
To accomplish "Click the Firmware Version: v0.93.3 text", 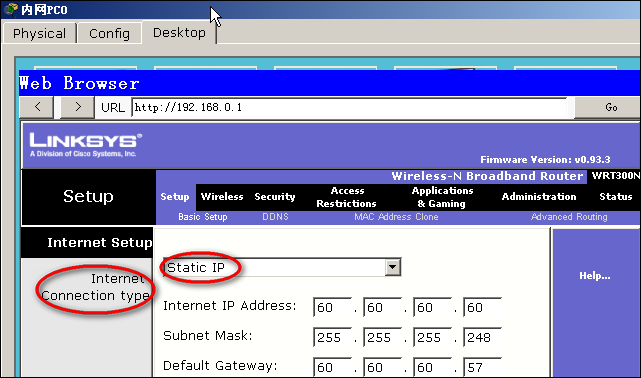I will (x=545, y=160).
